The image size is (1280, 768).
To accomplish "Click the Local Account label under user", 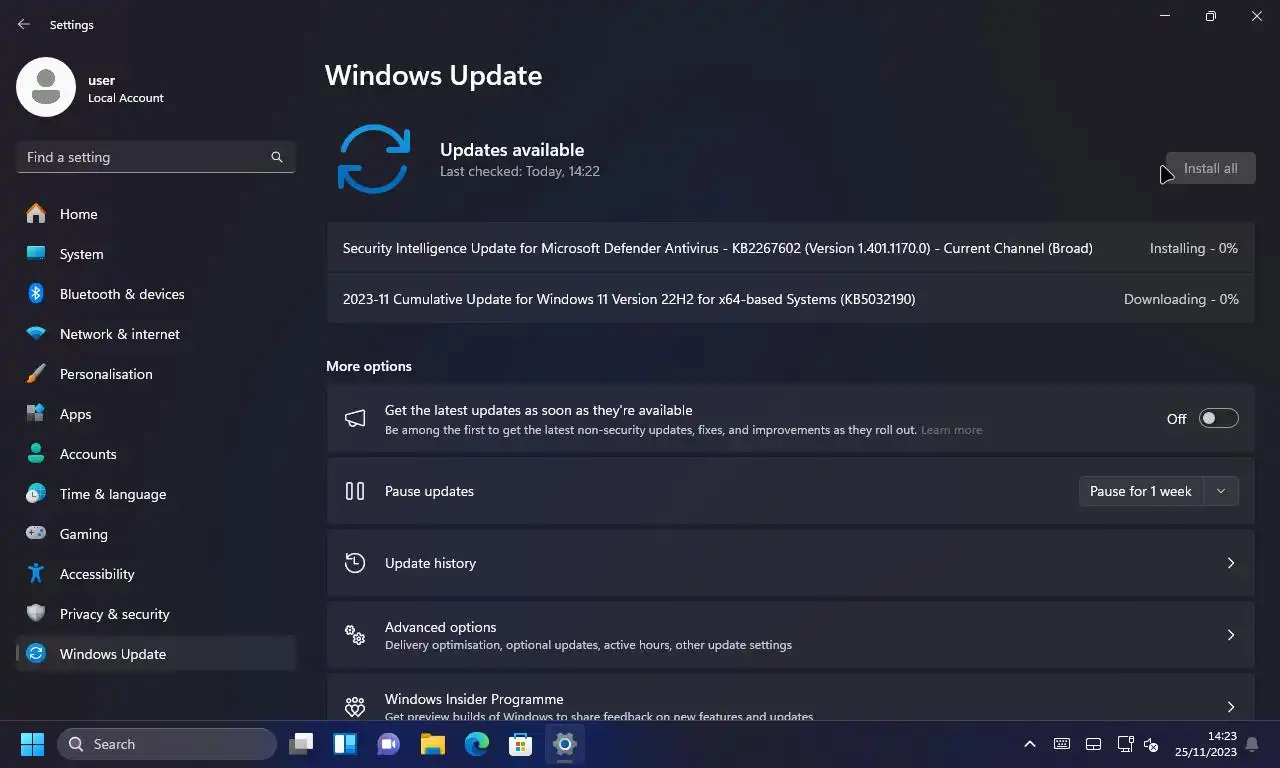I will coord(126,98).
